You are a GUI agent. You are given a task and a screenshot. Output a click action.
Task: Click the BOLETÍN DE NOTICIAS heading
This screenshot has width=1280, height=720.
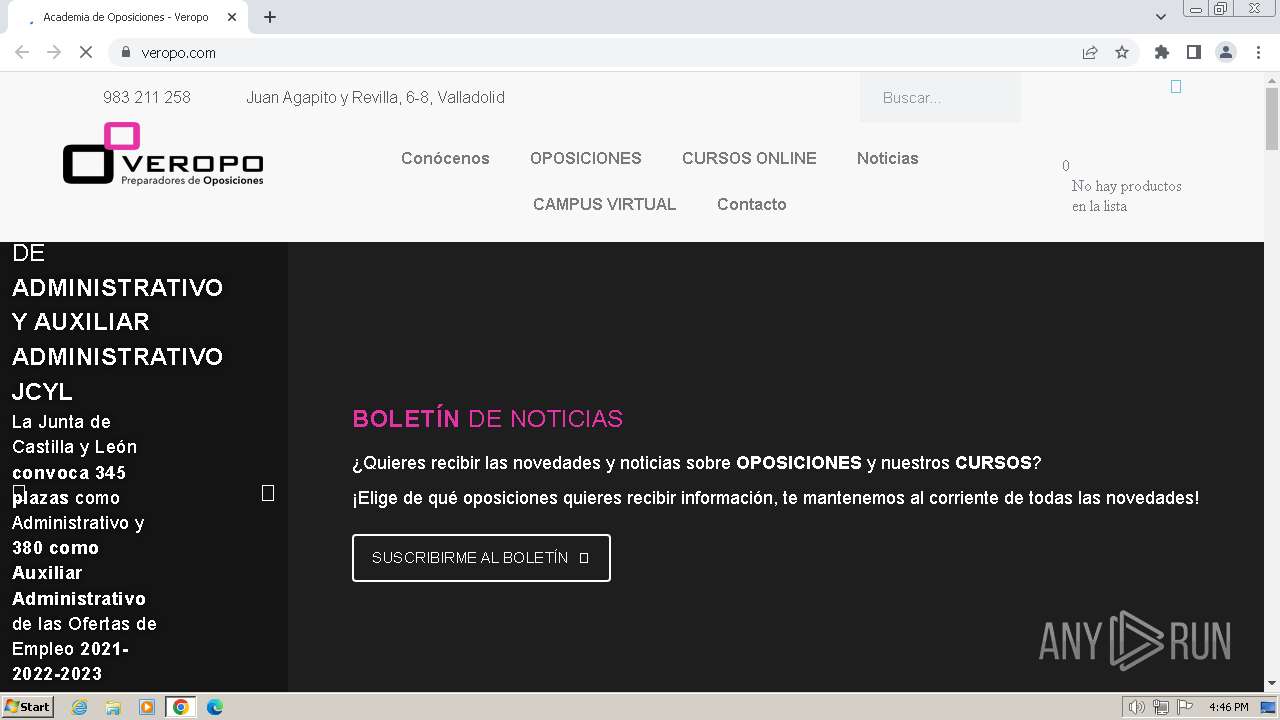(x=487, y=418)
